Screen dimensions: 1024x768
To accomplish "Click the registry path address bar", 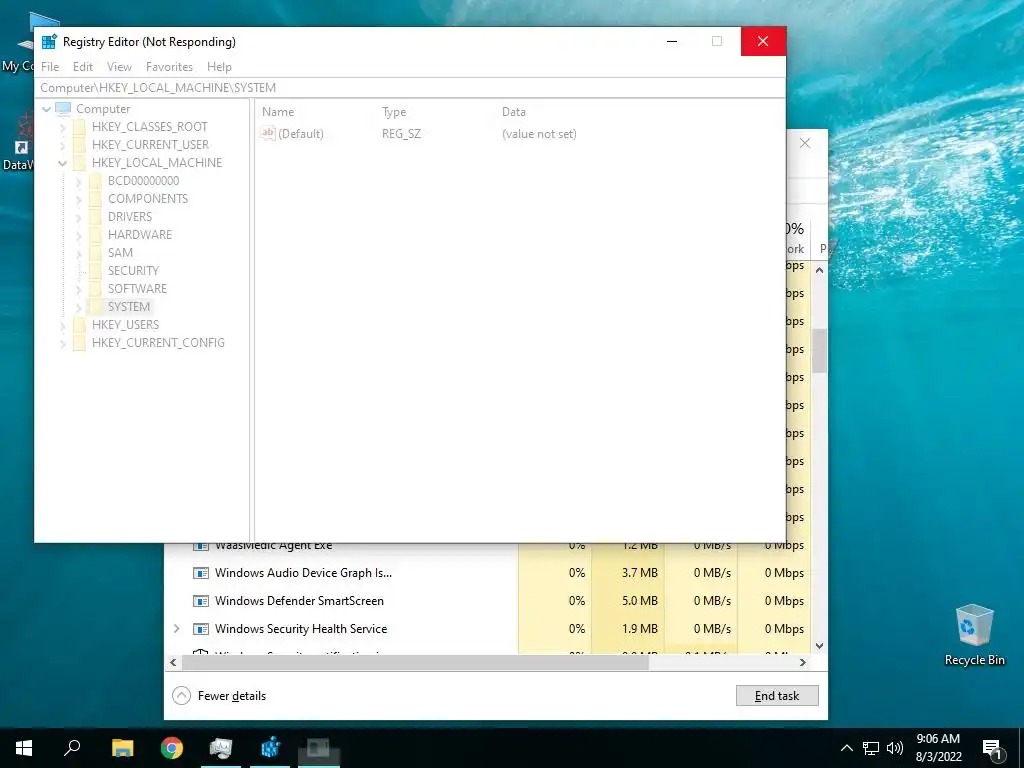I will click(410, 88).
